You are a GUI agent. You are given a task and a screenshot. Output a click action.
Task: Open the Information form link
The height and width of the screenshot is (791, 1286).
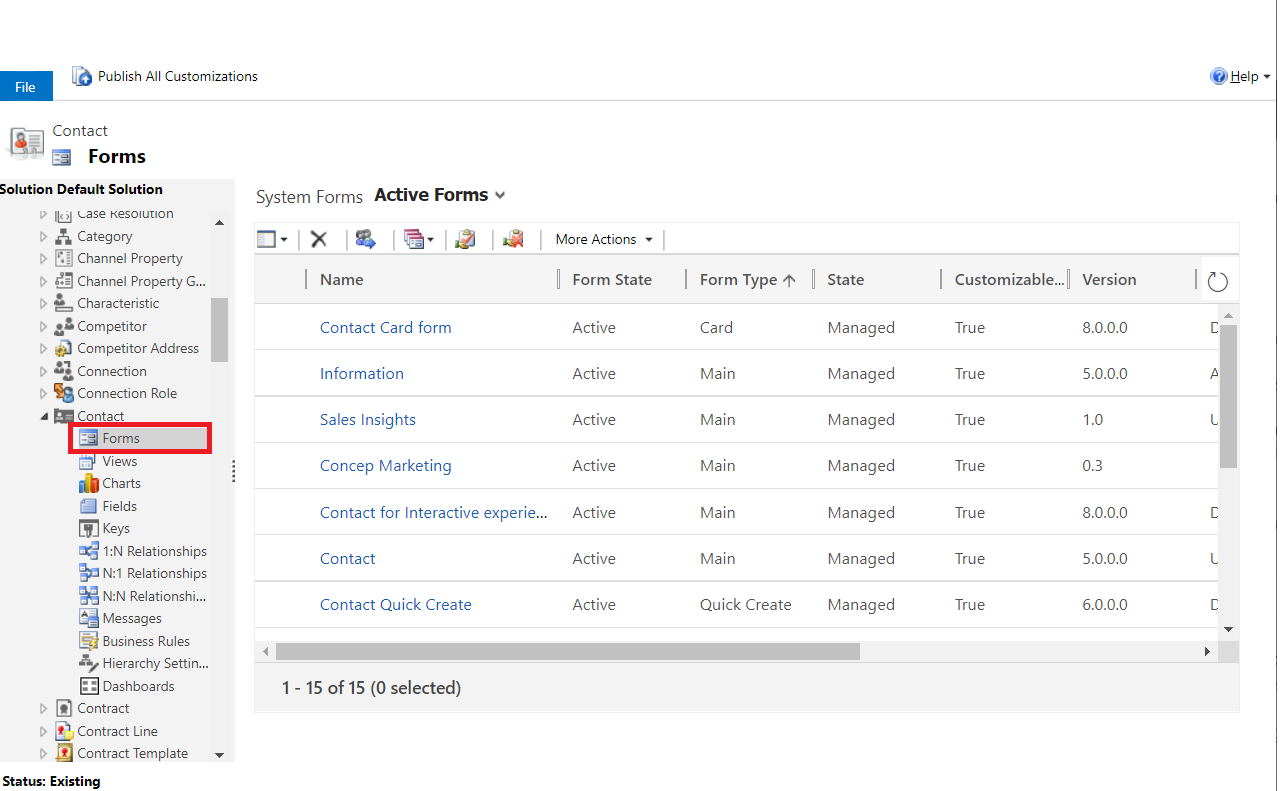(362, 373)
